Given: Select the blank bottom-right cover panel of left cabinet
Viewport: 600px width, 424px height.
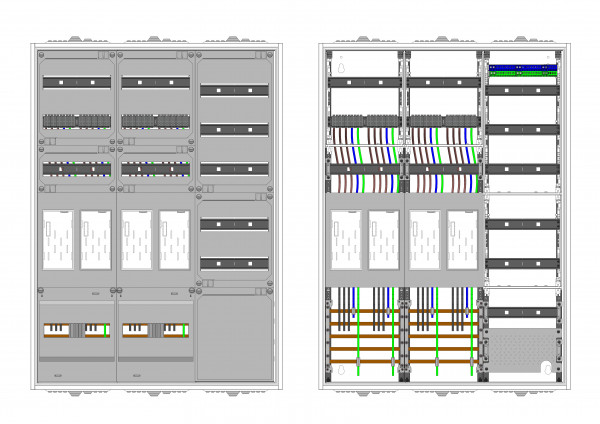Looking at the screenshot, I should [234, 337].
